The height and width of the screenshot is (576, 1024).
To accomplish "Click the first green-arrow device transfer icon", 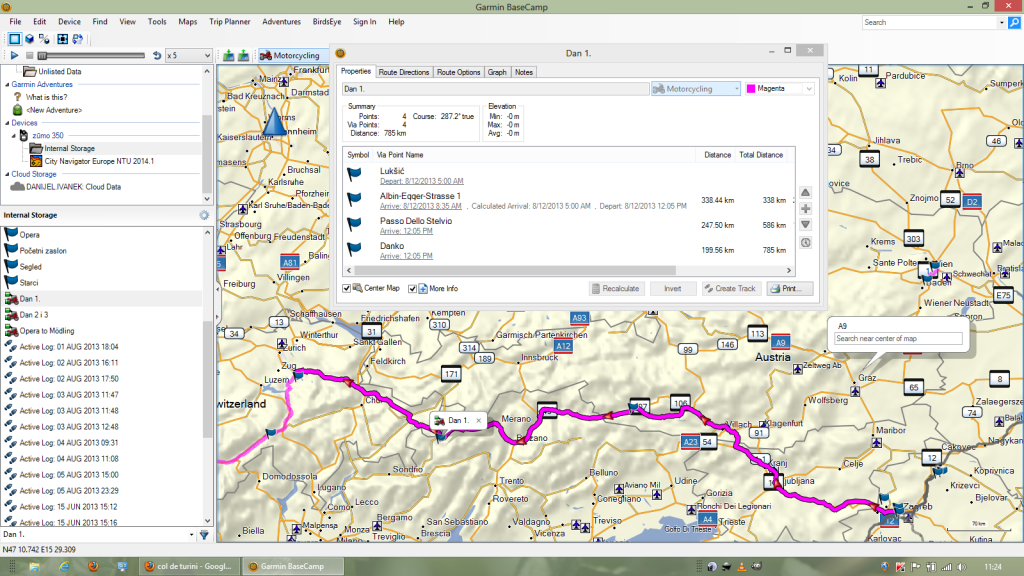I will 229,56.
